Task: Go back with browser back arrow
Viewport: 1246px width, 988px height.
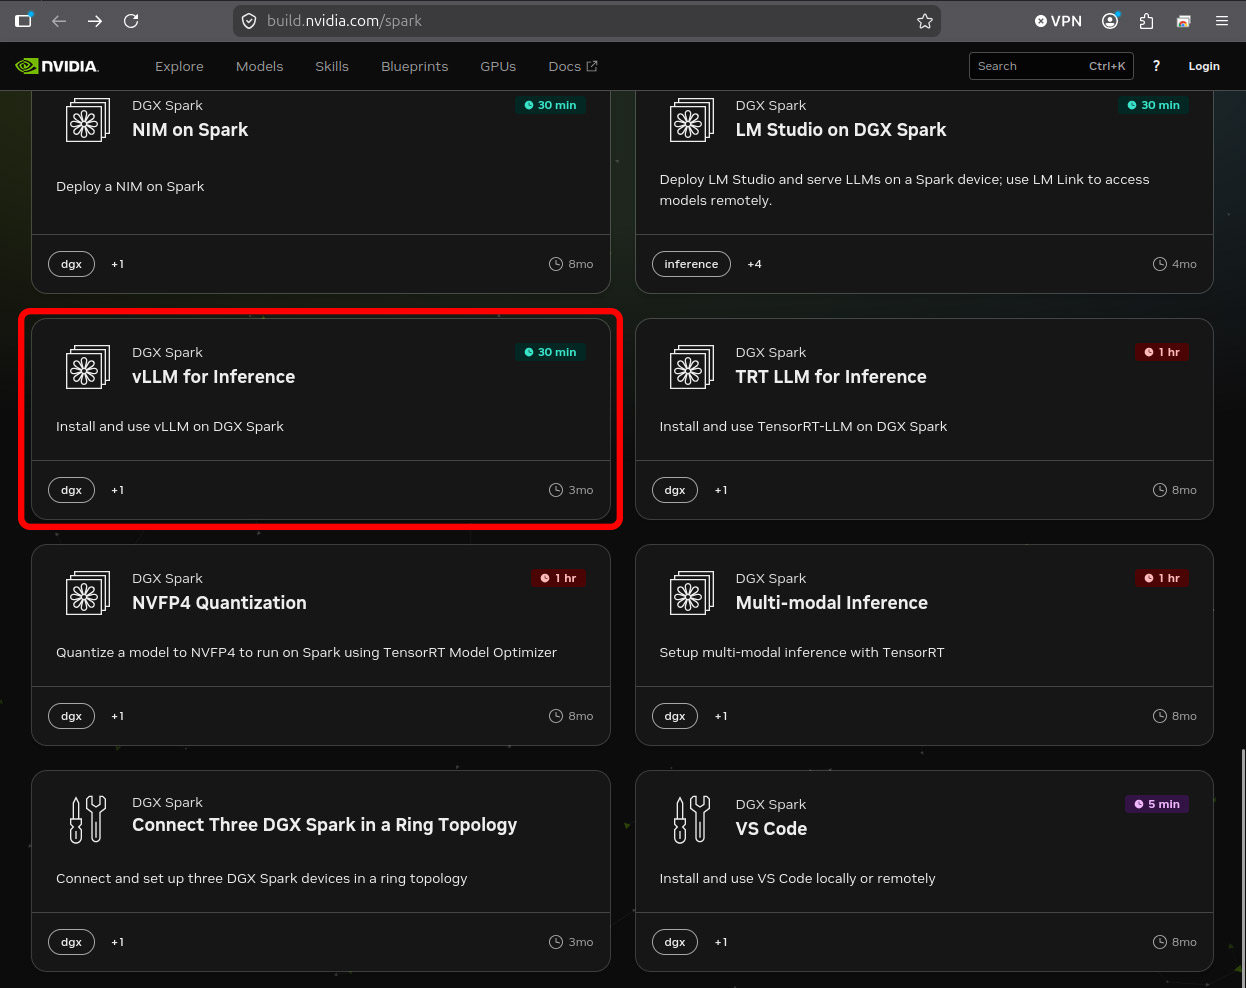Action: (59, 21)
